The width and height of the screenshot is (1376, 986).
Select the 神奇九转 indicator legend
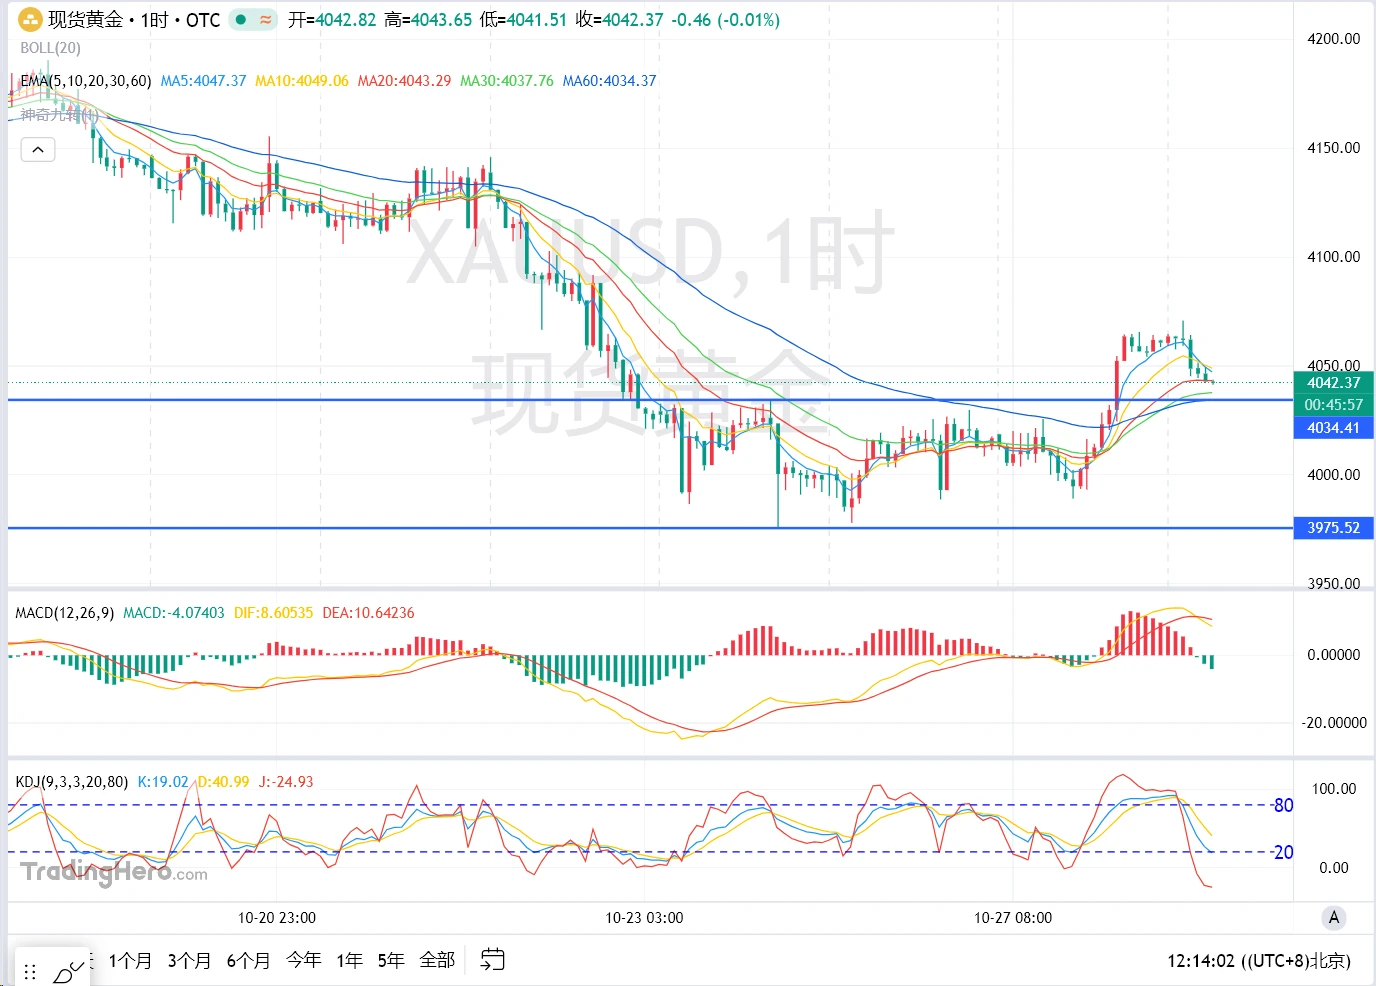click(59, 115)
